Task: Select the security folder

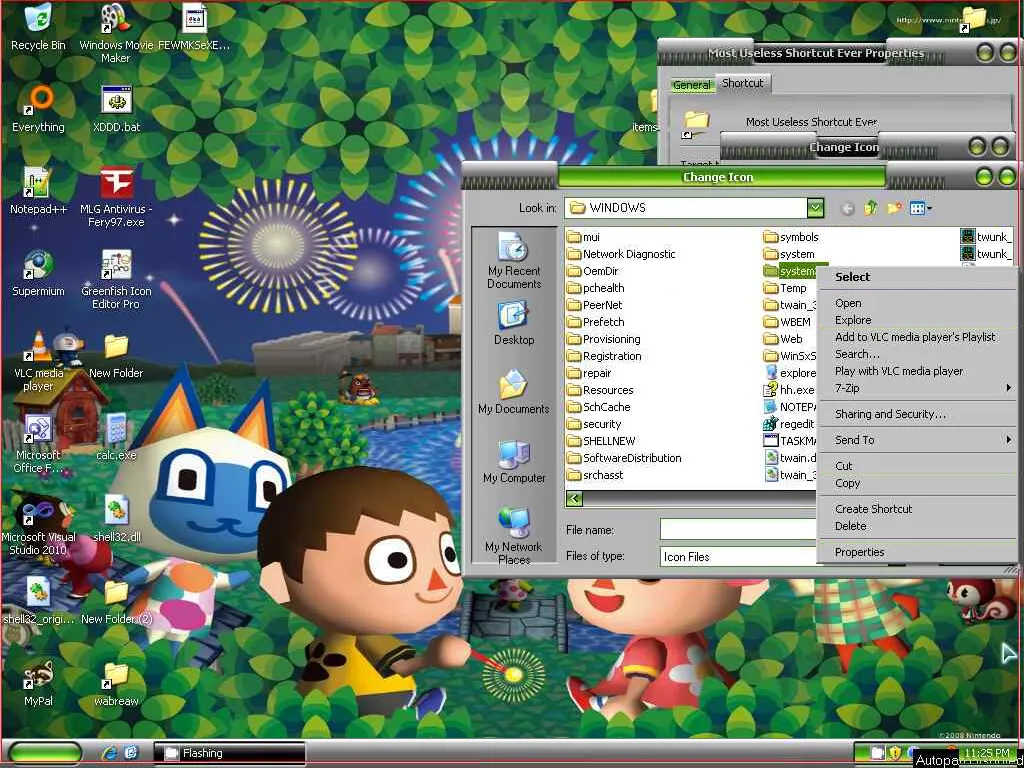Action: click(594, 424)
